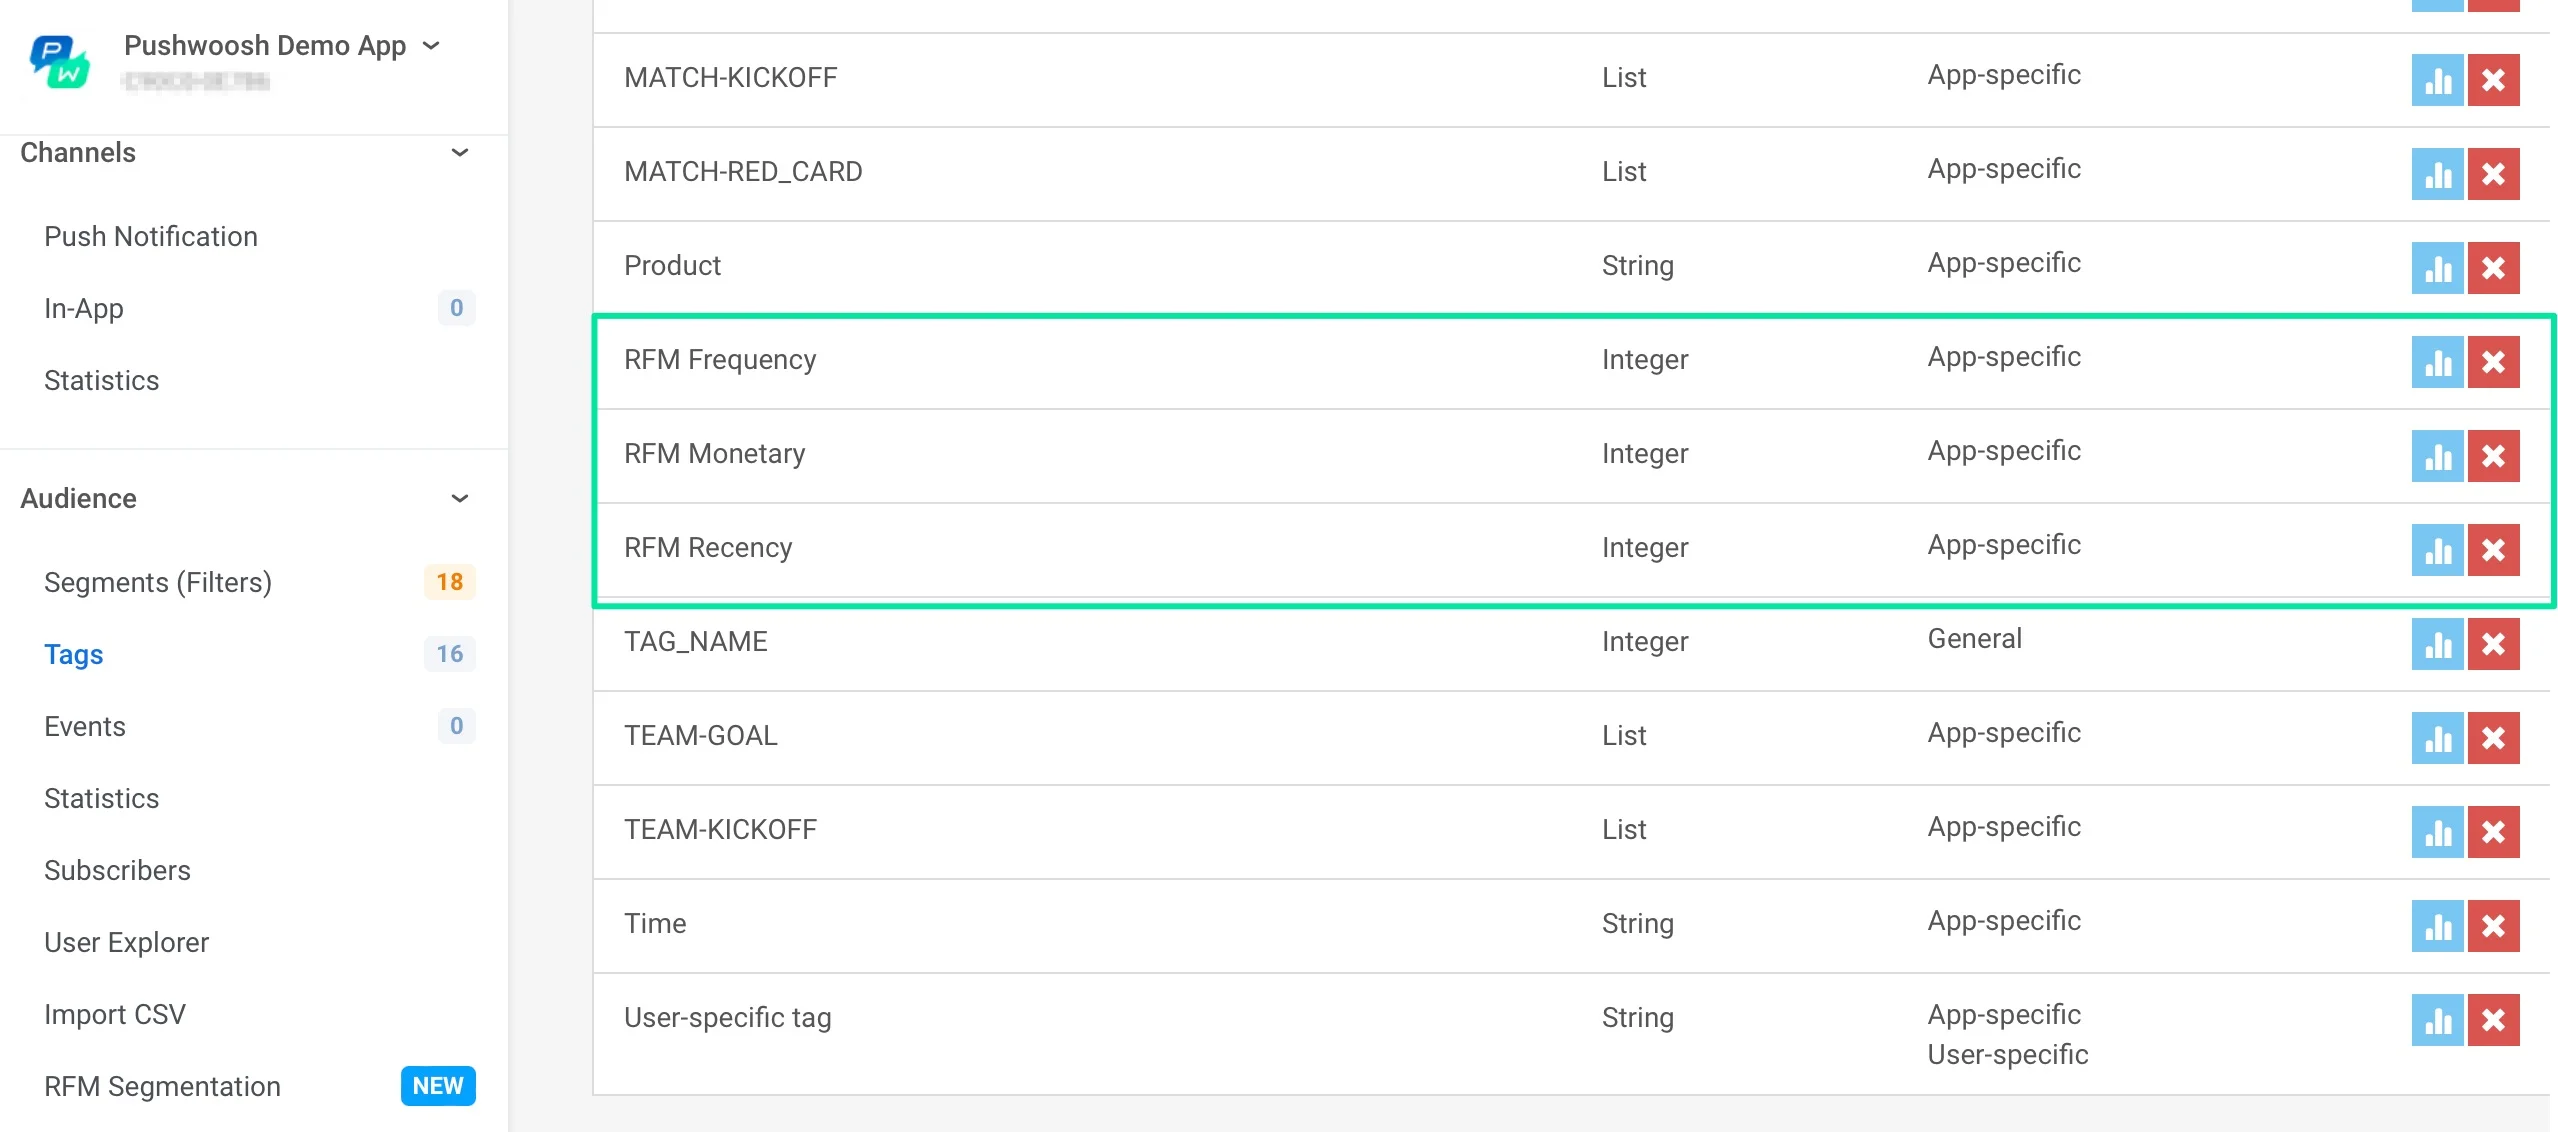Switch to Segments (Filters)
2558x1132 pixels.
[x=157, y=581]
